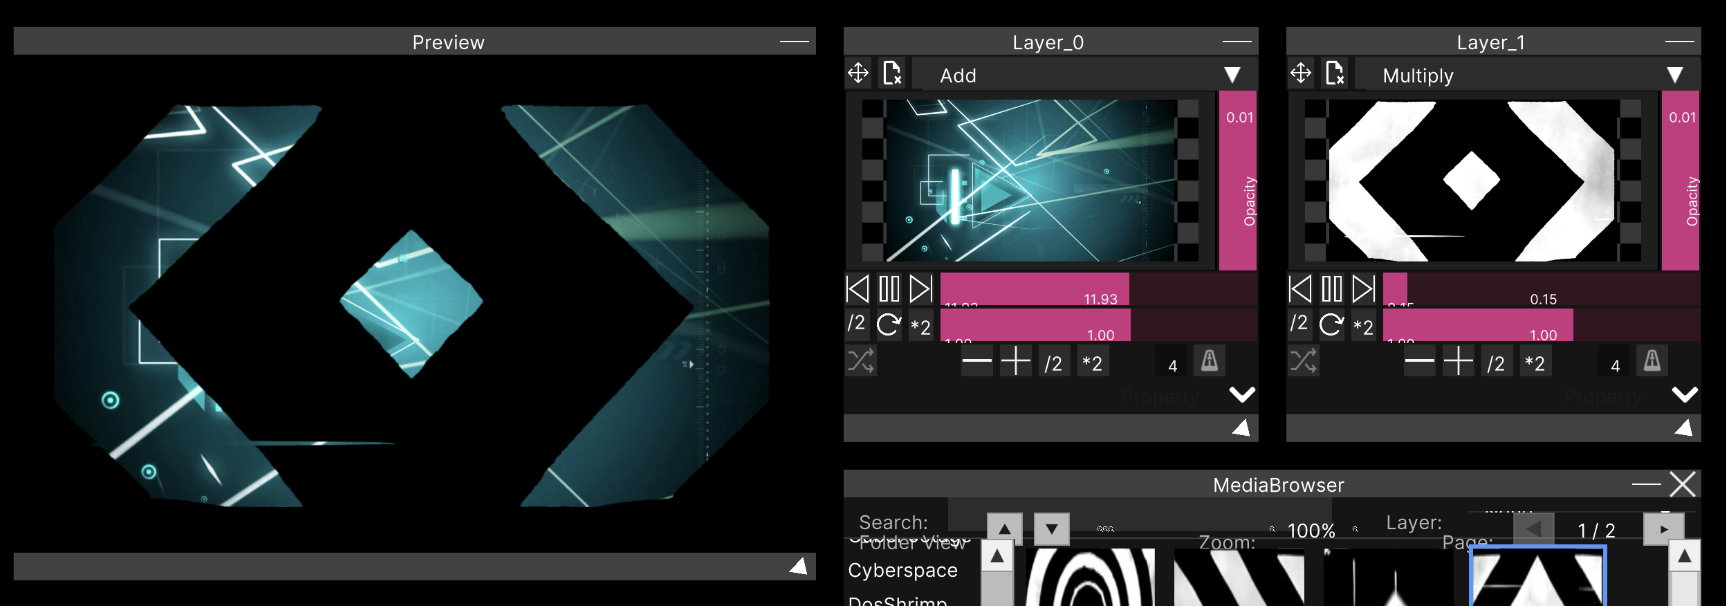Click the beat count field 4 in Layer_0
This screenshot has width=1726, height=606.
[x=1173, y=365]
